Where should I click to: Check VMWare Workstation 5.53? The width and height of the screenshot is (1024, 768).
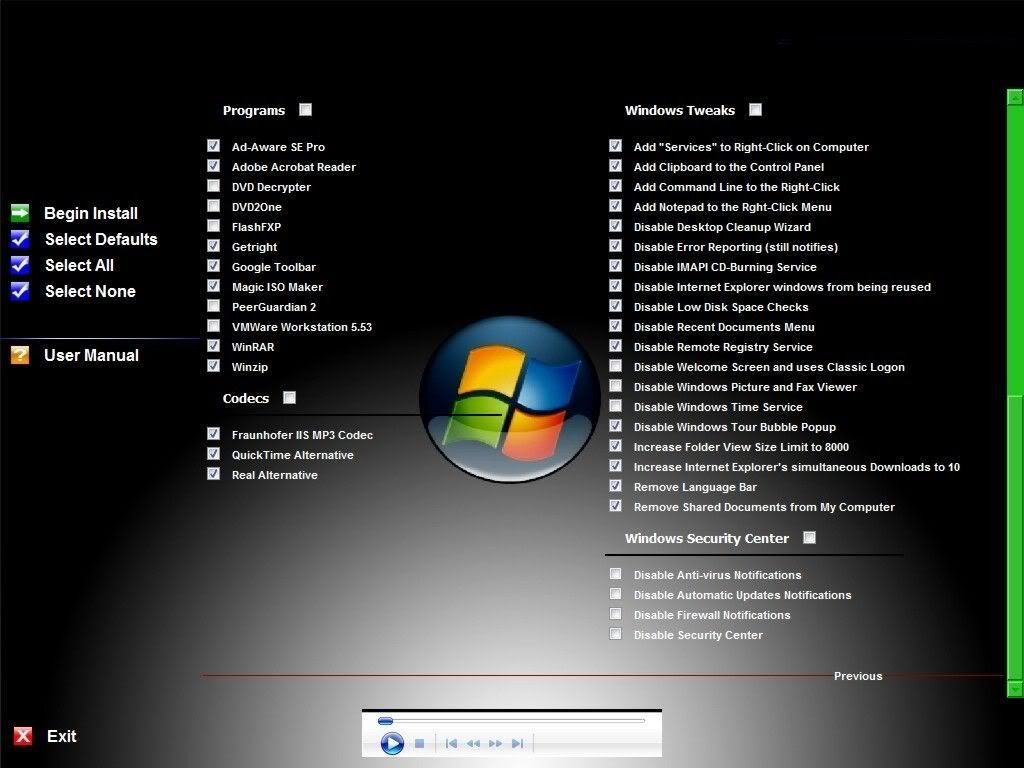tap(214, 326)
